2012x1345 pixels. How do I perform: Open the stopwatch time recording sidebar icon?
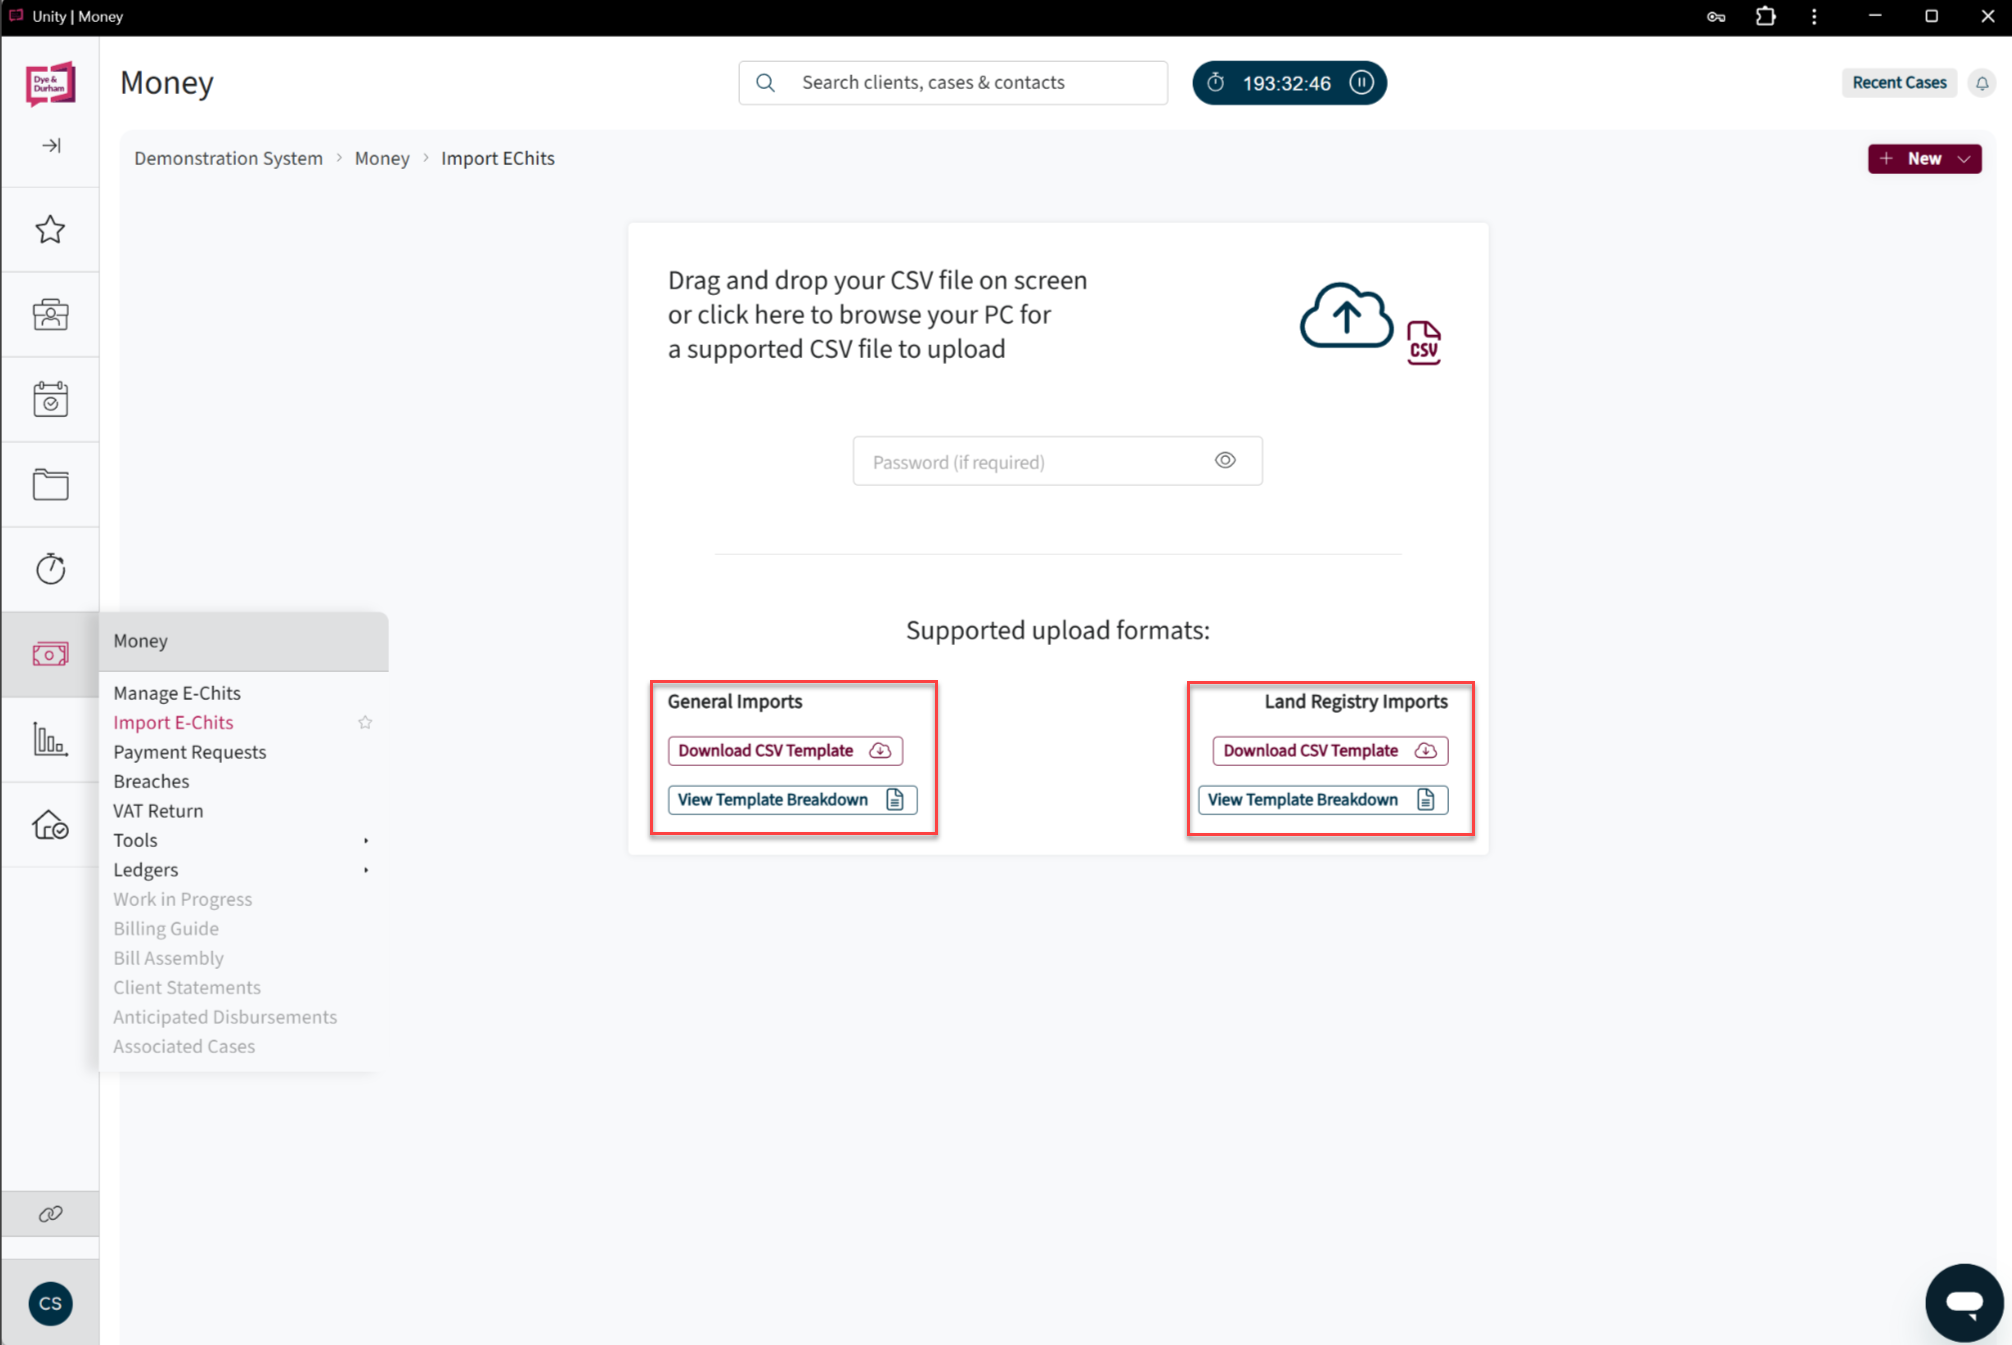pyautogui.click(x=50, y=569)
